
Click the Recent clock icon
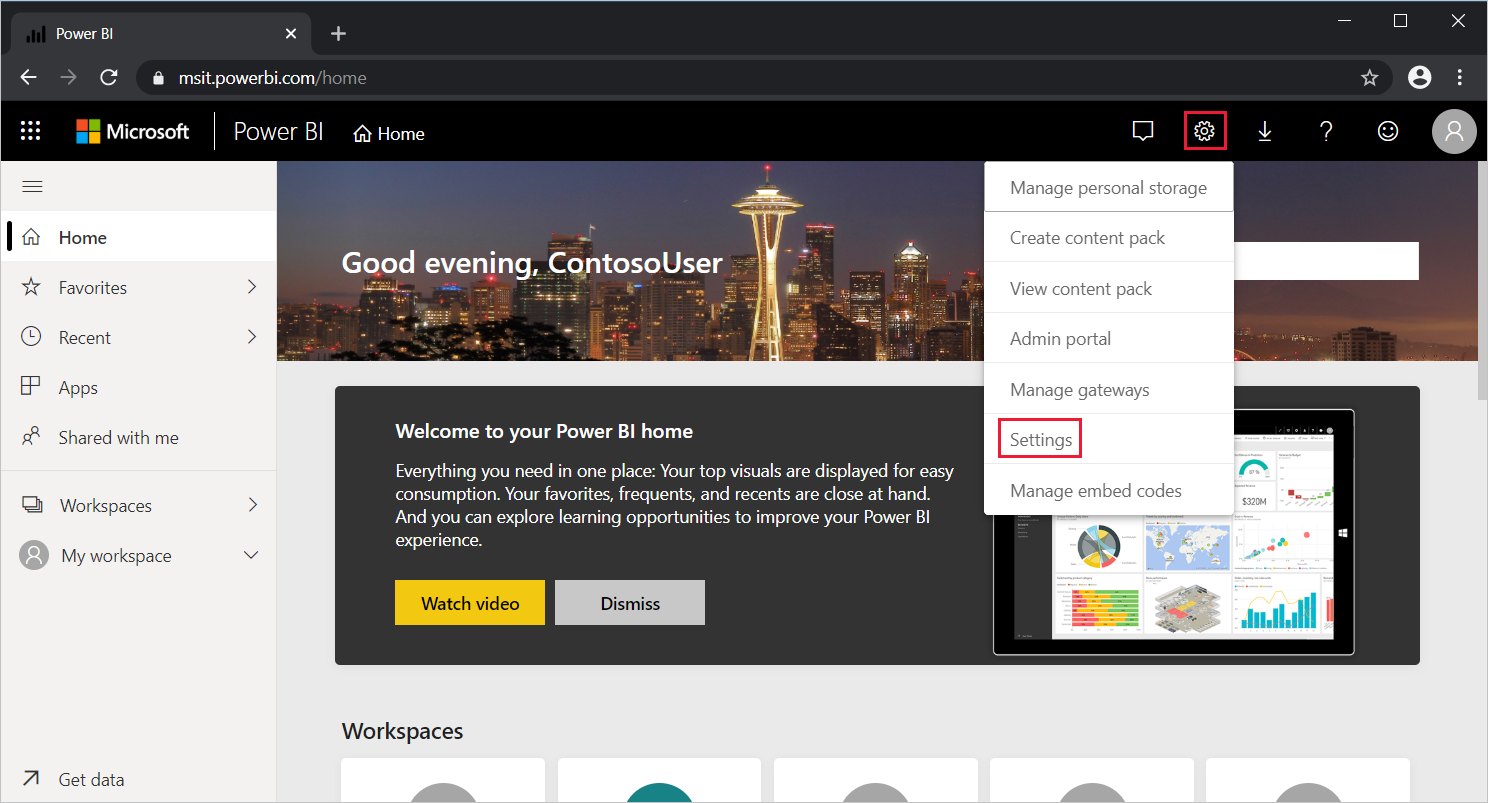[x=32, y=337]
